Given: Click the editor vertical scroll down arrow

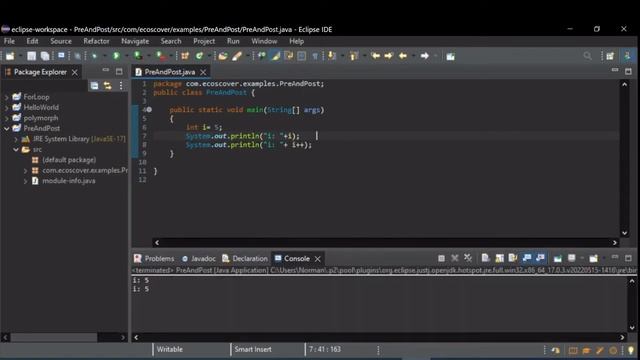Looking at the screenshot, I should [624, 233].
